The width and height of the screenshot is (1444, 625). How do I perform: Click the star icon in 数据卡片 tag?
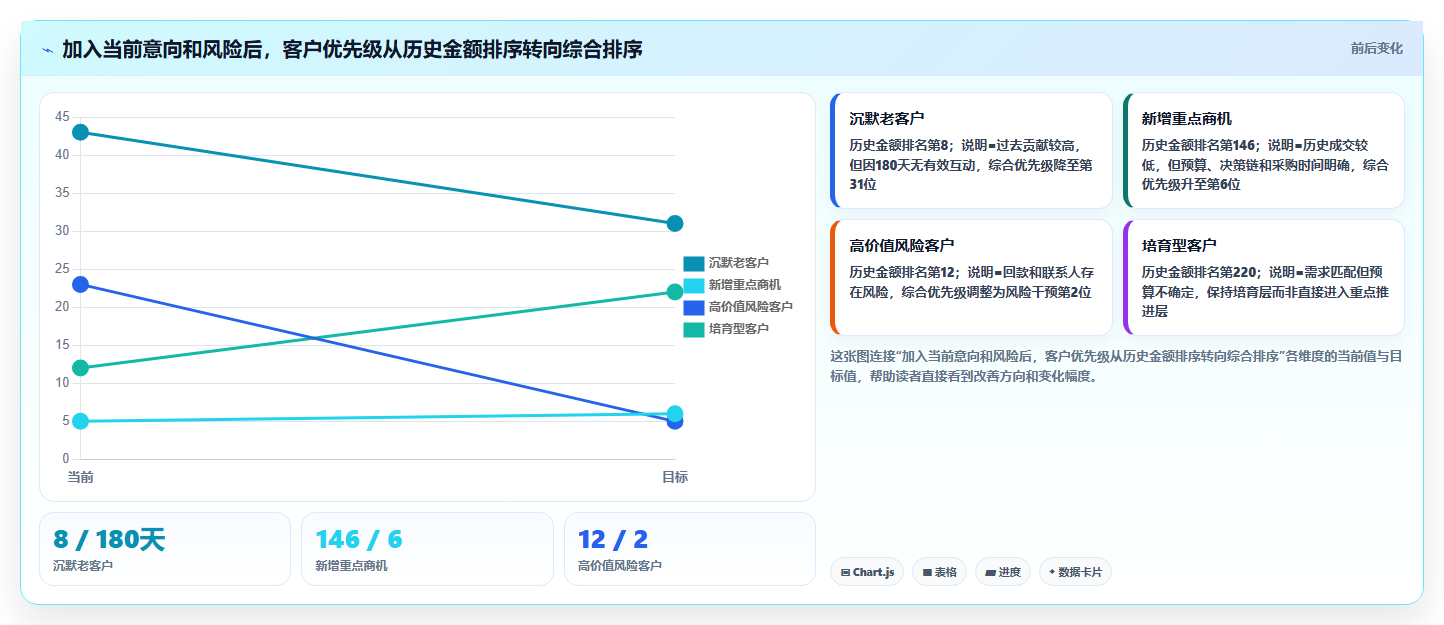(x=1052, y=573)
